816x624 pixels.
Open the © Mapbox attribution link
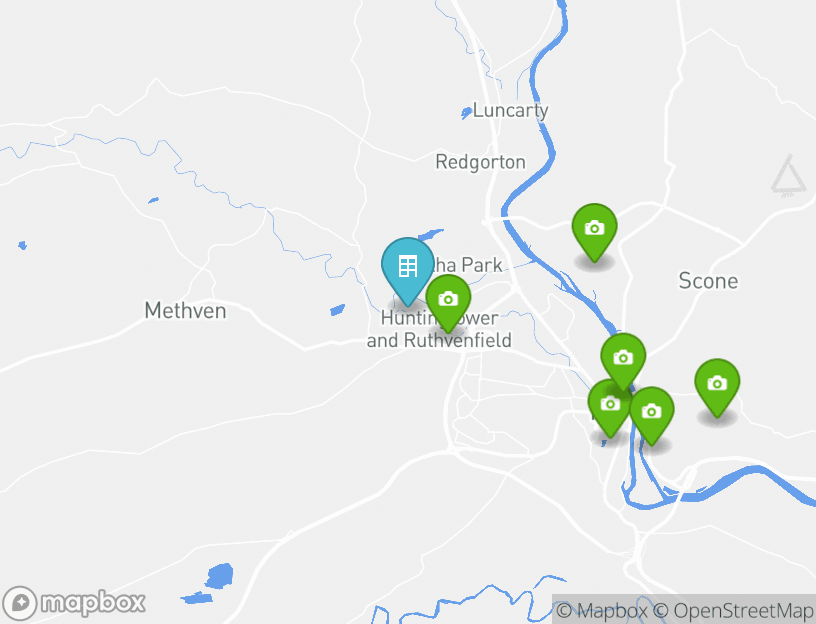[x=602, y=610]
